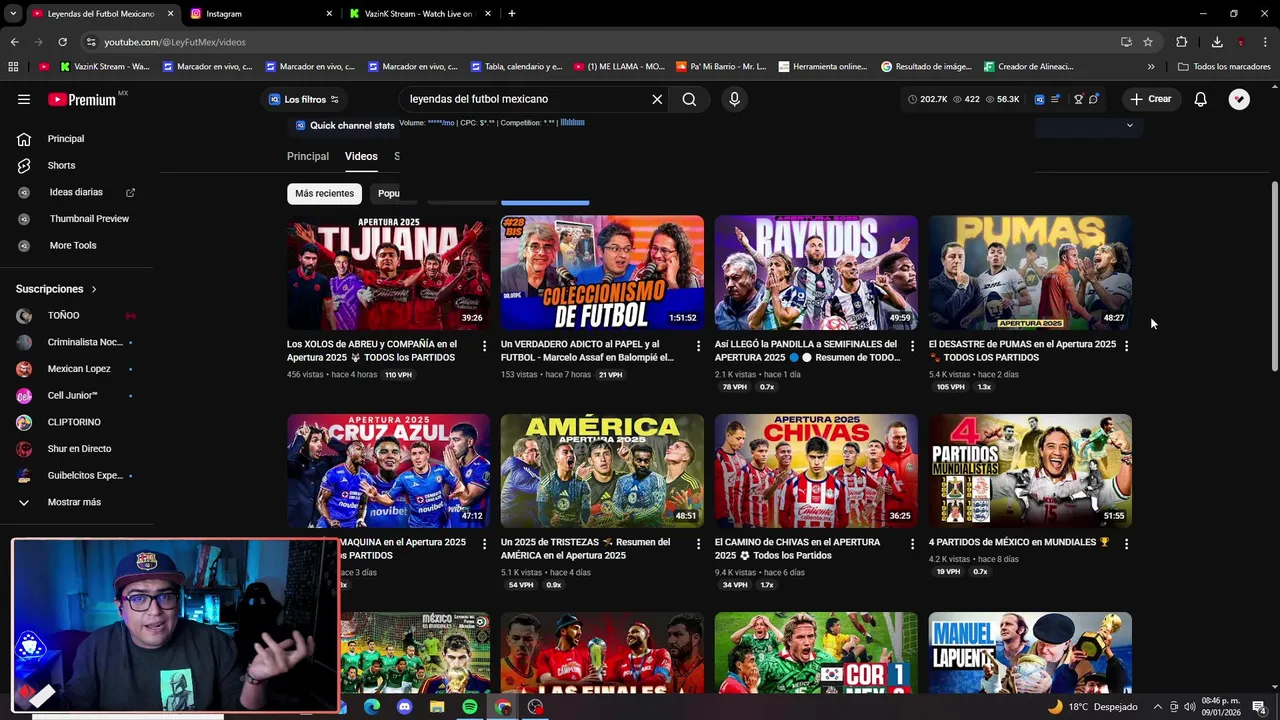Open Chrome three-dot menu
The image size is (1280, 720).
1265,42
